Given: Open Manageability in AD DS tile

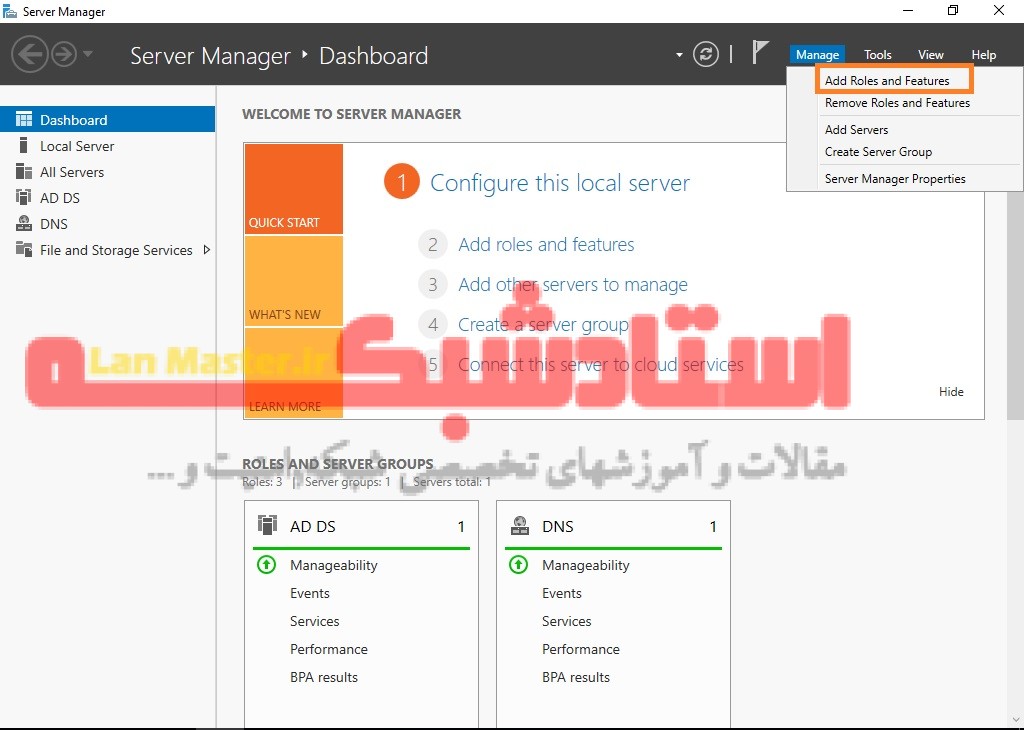Looking at the screenshot, I should point(334,565).
